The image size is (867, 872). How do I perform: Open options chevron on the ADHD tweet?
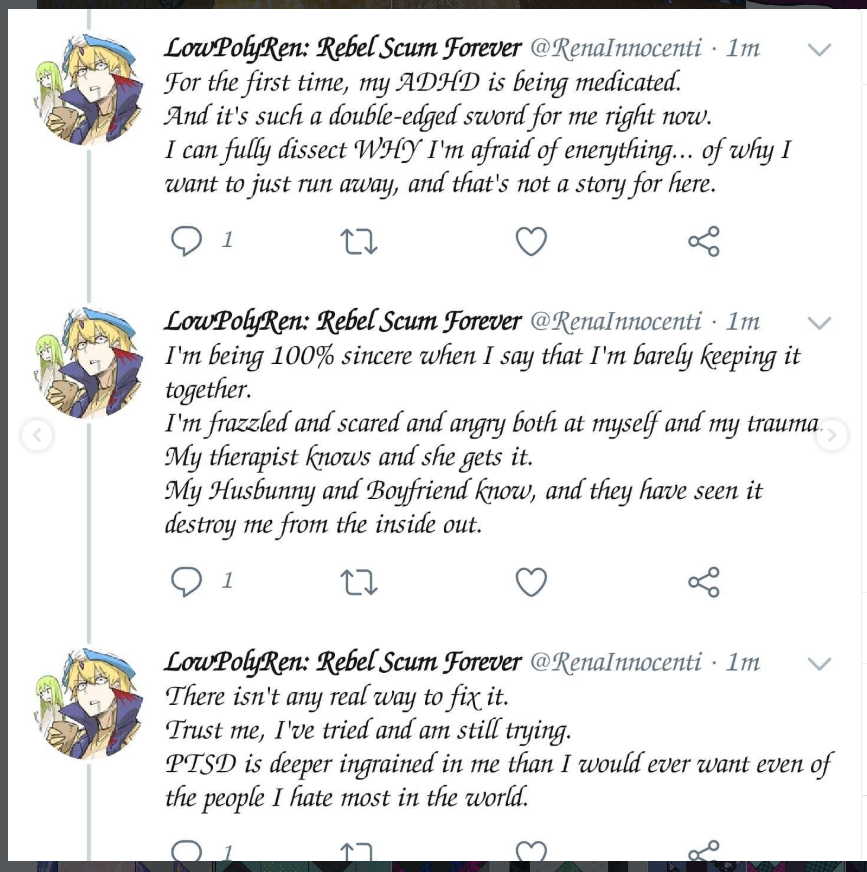coord(819,50)
